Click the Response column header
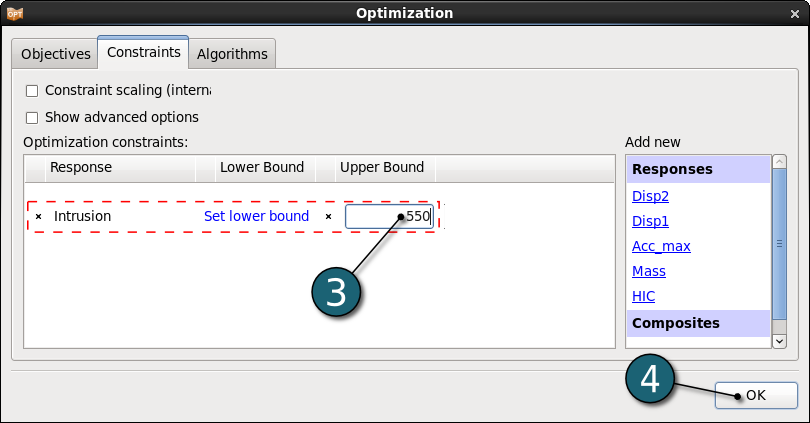 (x=81, y=167)
